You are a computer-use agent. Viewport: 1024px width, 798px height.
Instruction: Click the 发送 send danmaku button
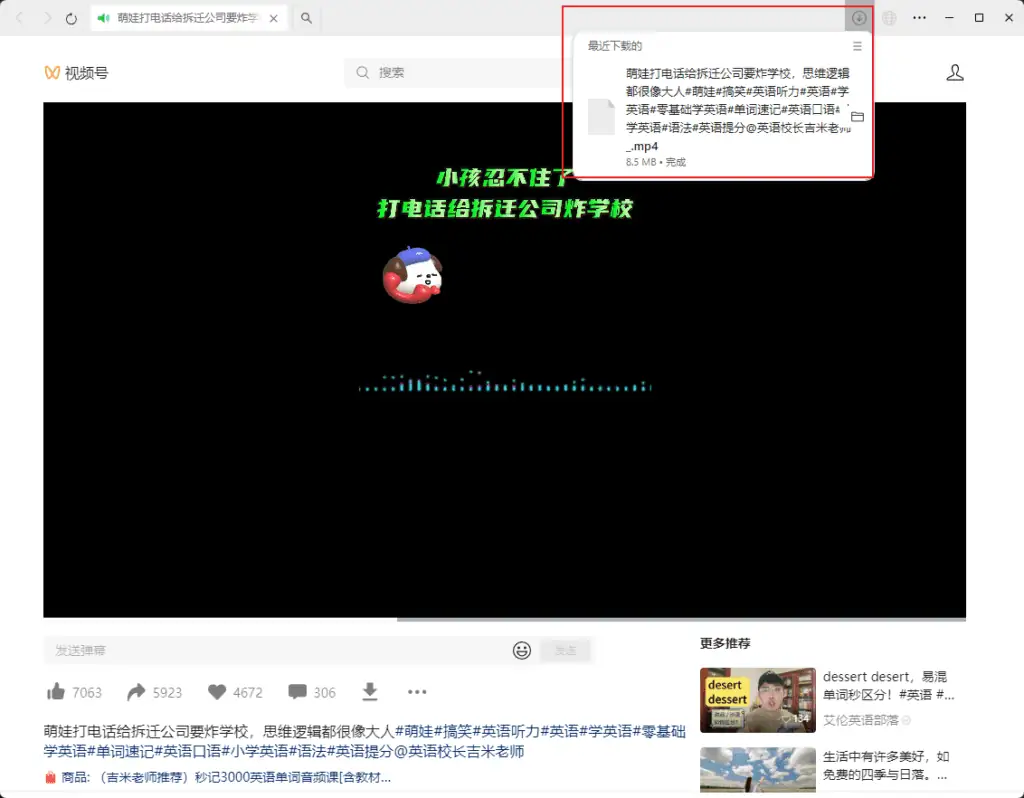click(x=565, y=650)
